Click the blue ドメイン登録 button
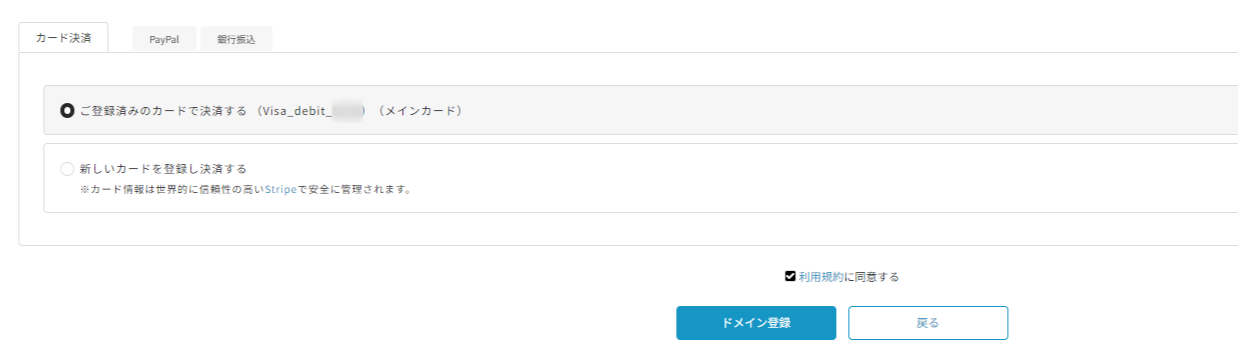This screenshot has width=1238, height=360. [x=756, y=323]
